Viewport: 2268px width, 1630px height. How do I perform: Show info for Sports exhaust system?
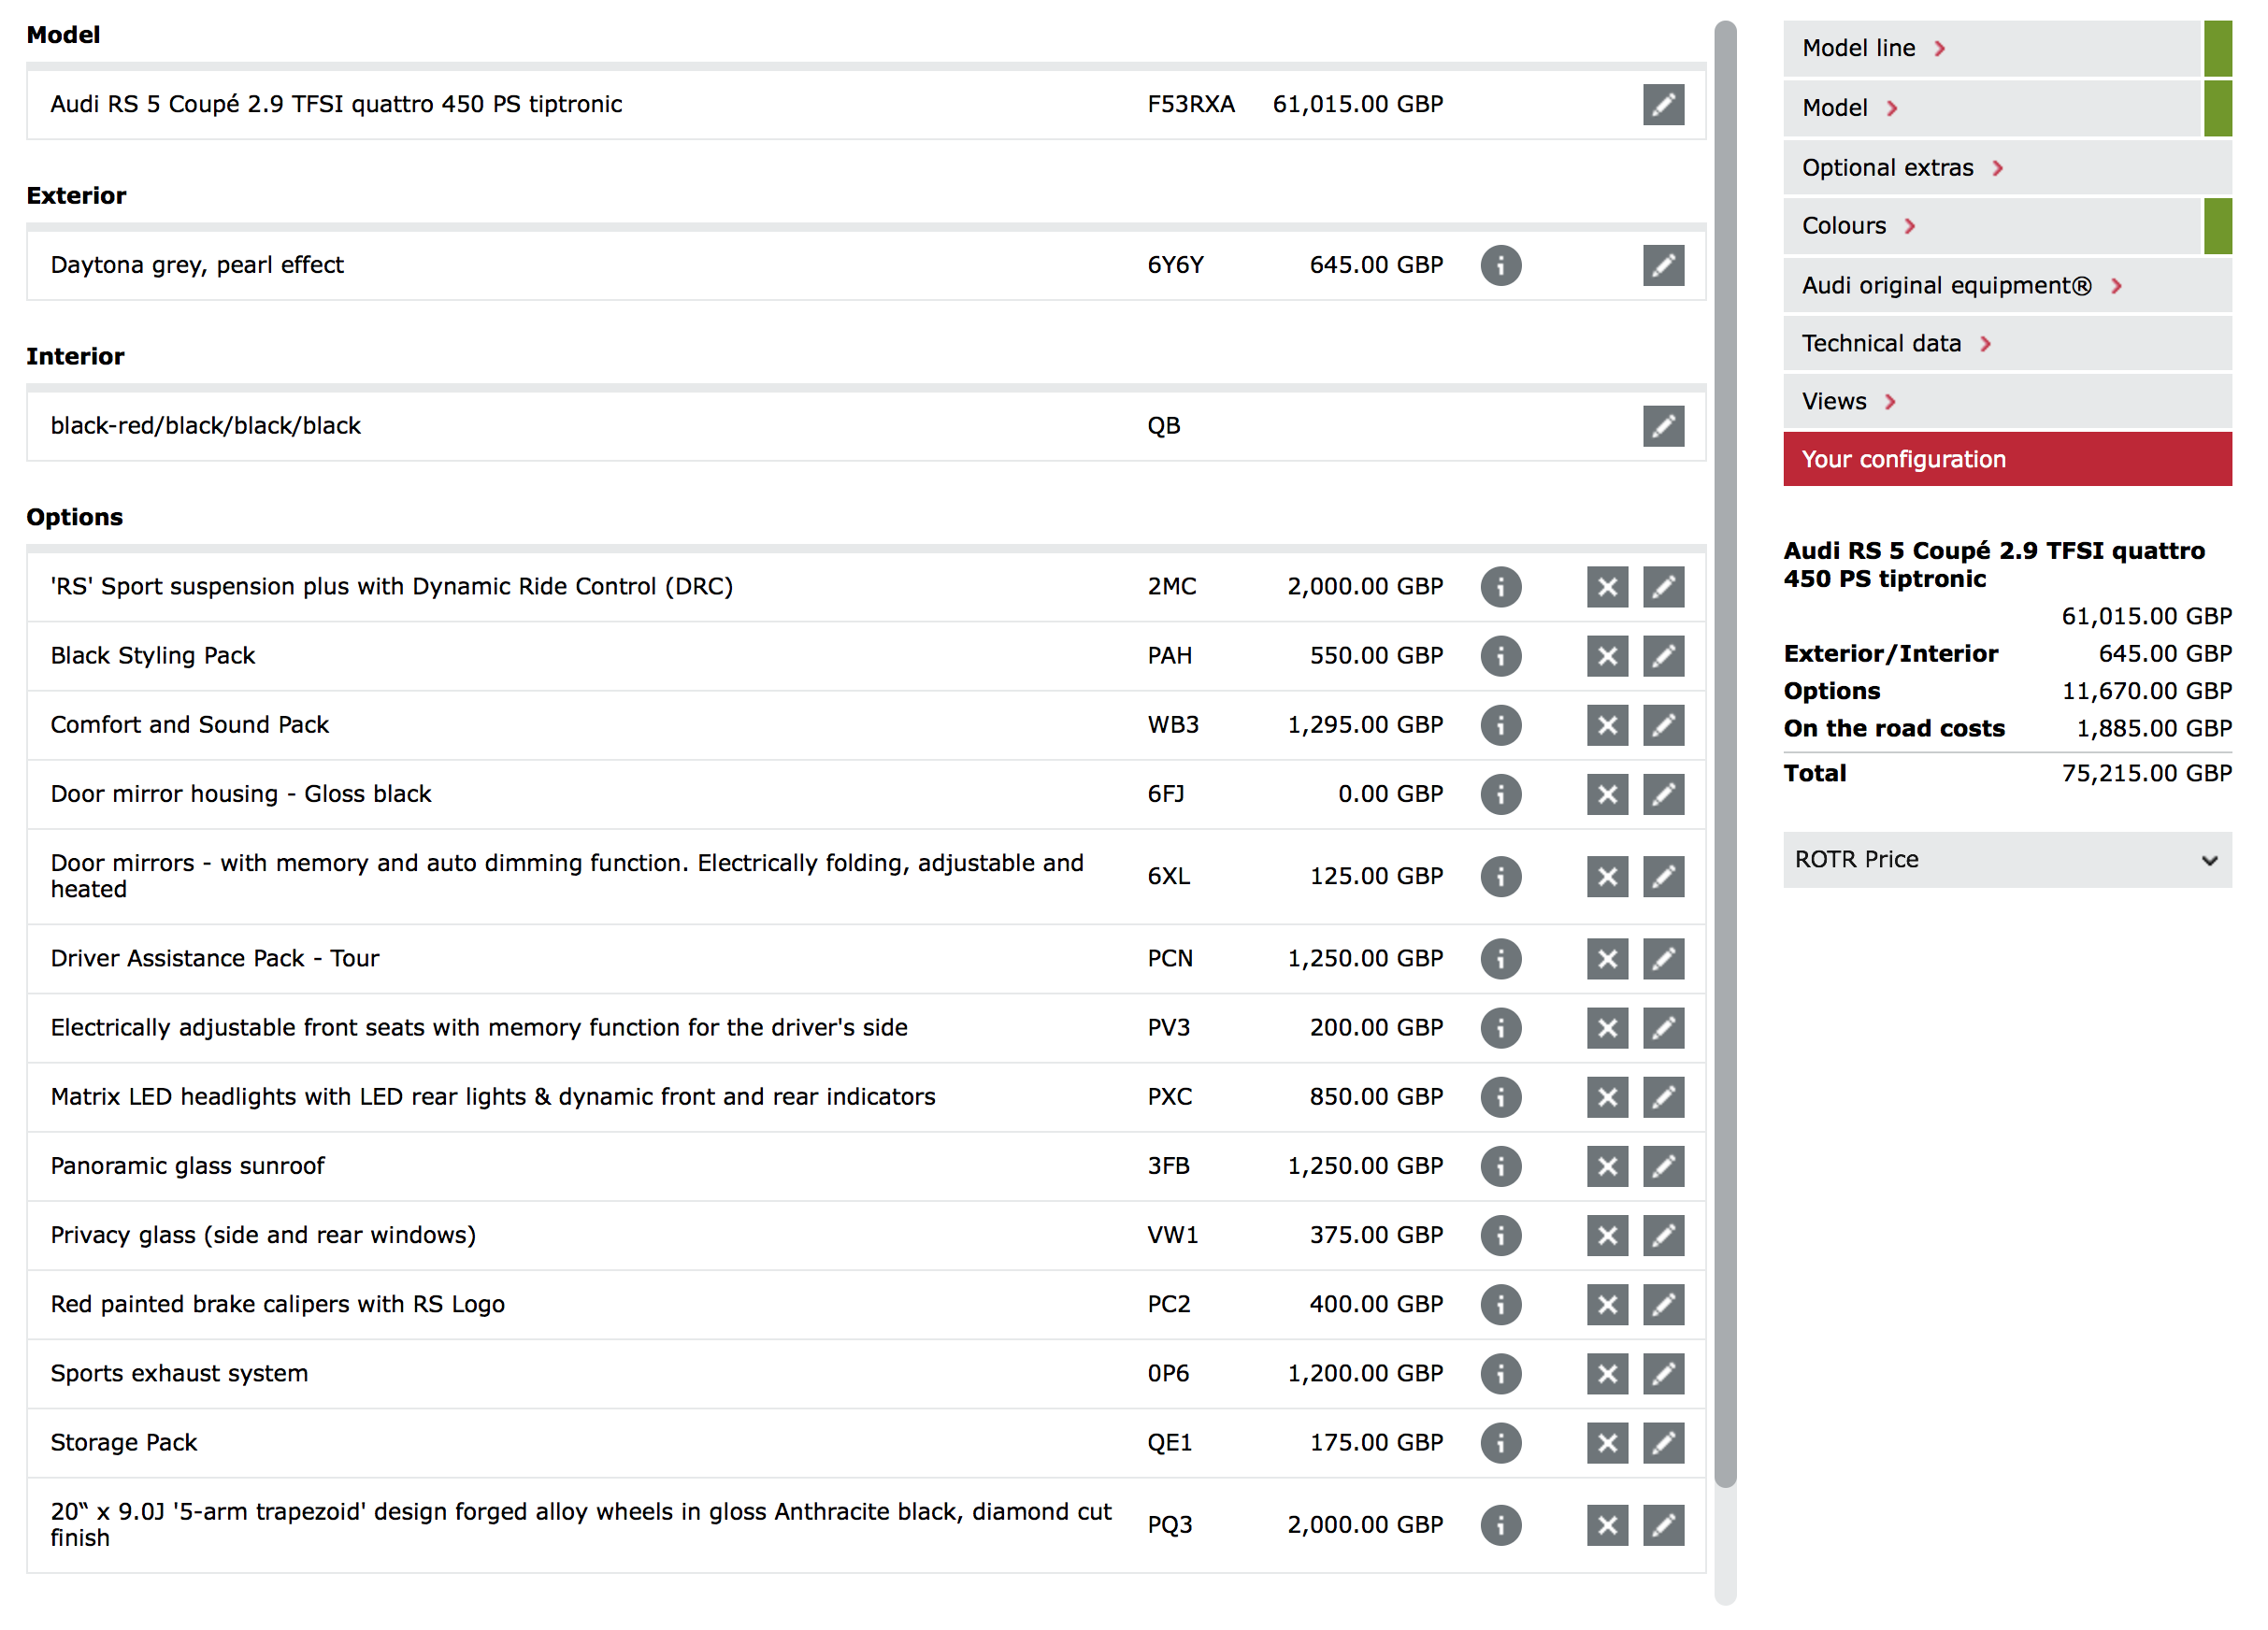click(x=1500, y=1372)
